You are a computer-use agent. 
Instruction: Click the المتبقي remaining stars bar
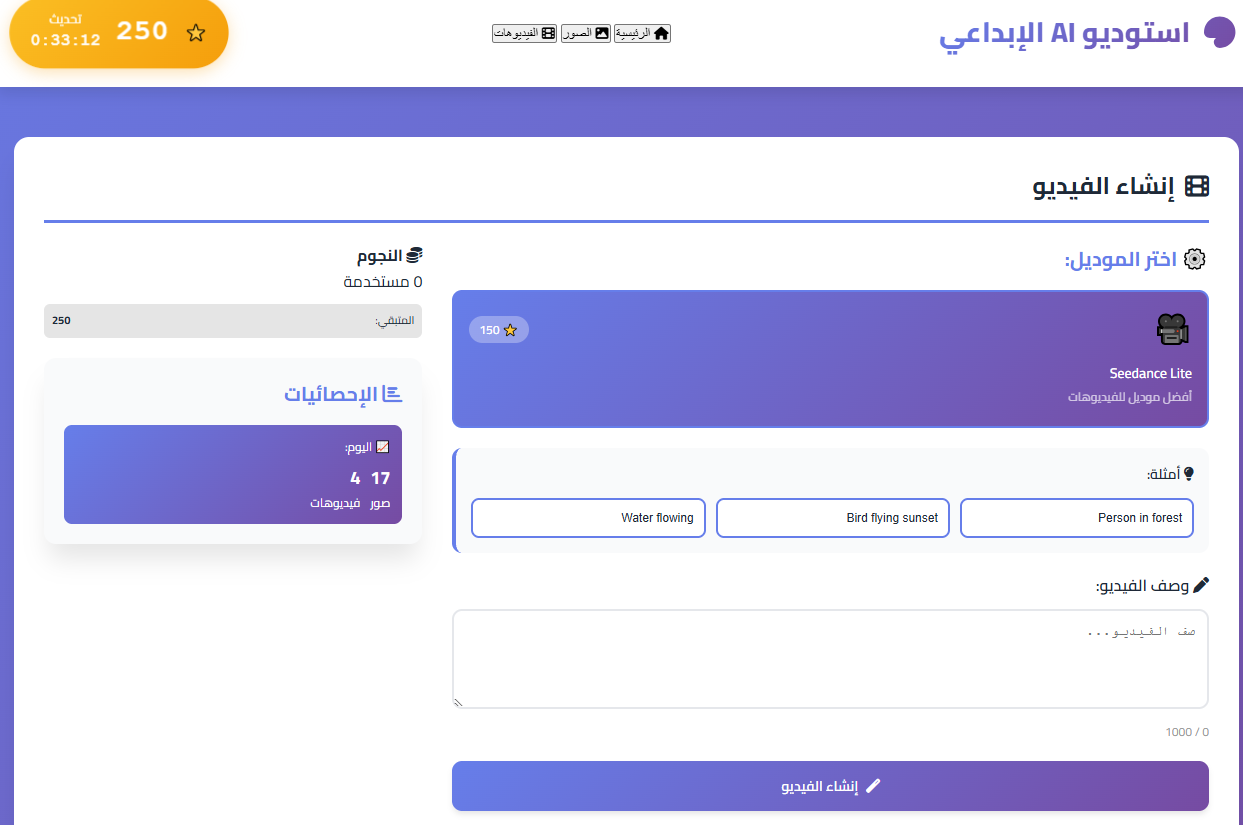[233, 321]
